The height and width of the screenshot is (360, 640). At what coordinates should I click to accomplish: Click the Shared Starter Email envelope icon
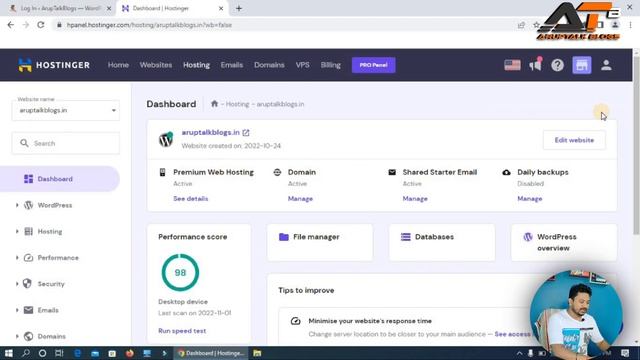click(392, 172)
